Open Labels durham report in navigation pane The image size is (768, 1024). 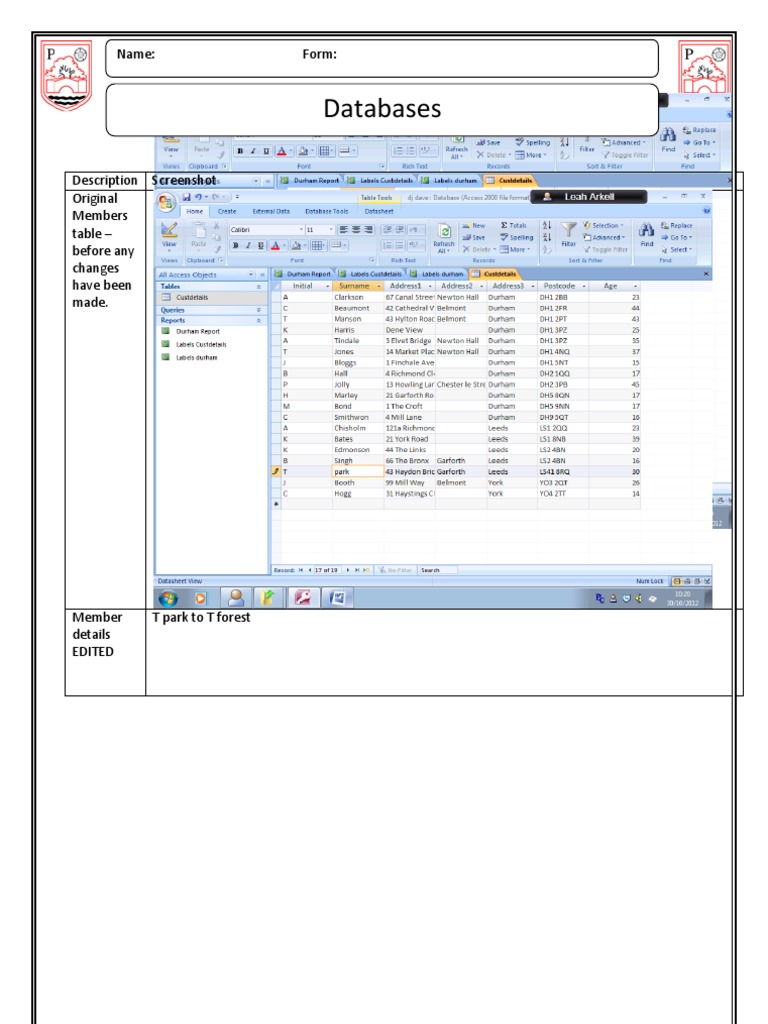pos(197,357)
